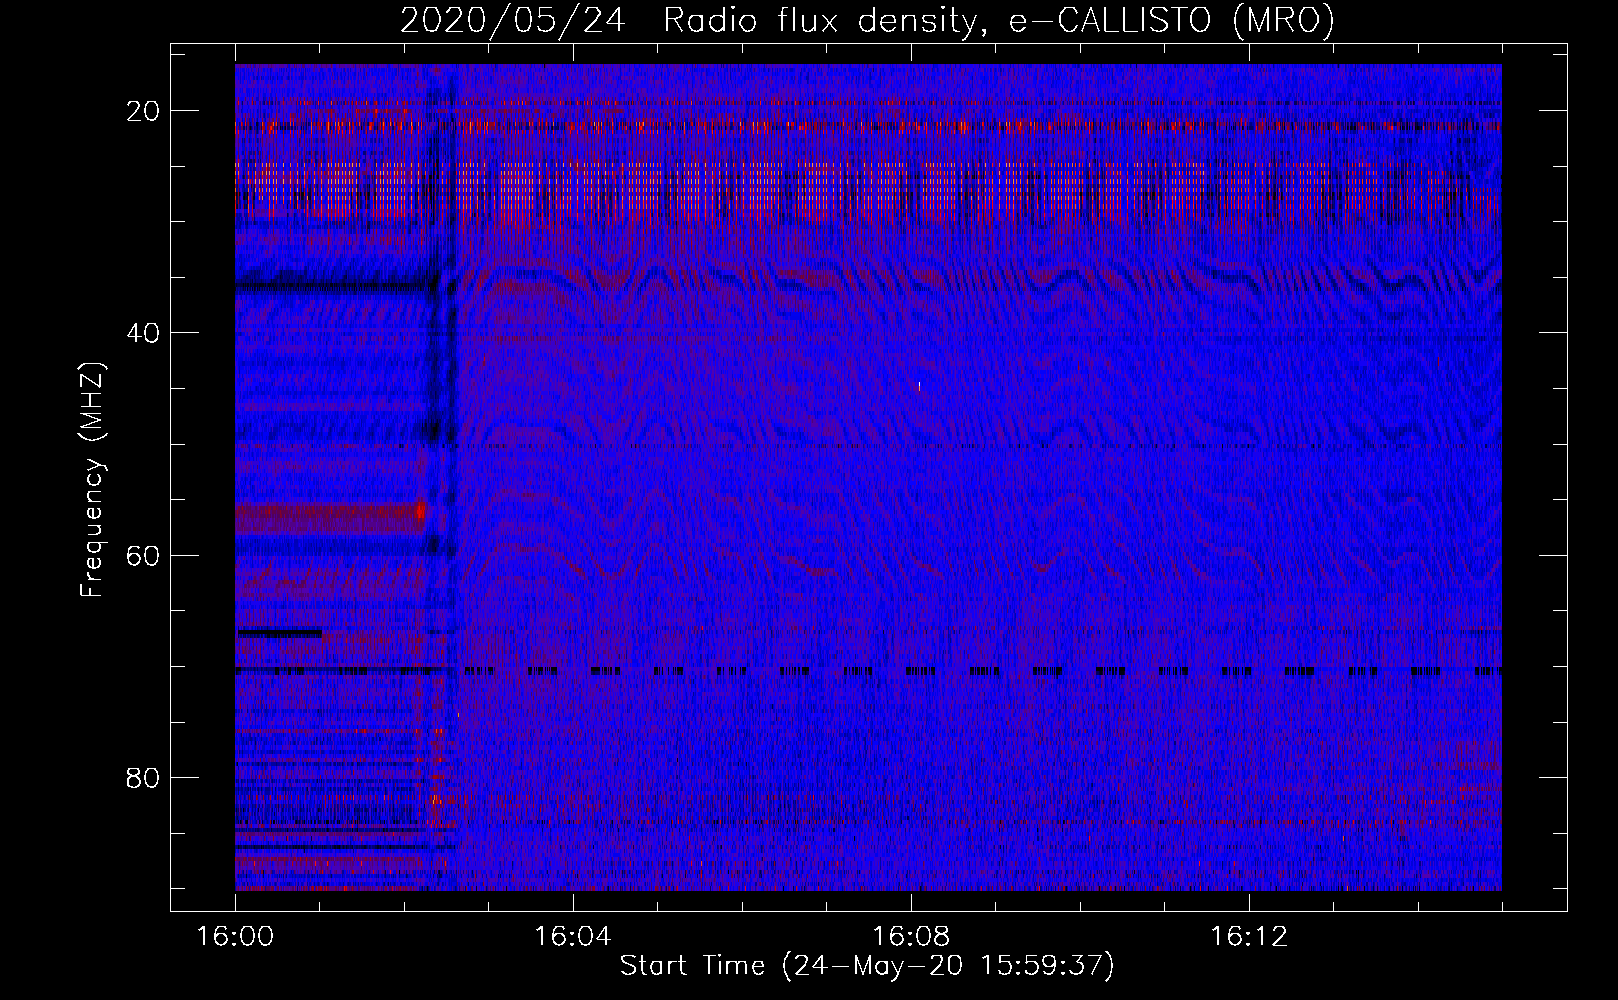1618x1000 pixels.
Task: Click the 16:12 time tick label
Action: click(x=1248, y=937)
